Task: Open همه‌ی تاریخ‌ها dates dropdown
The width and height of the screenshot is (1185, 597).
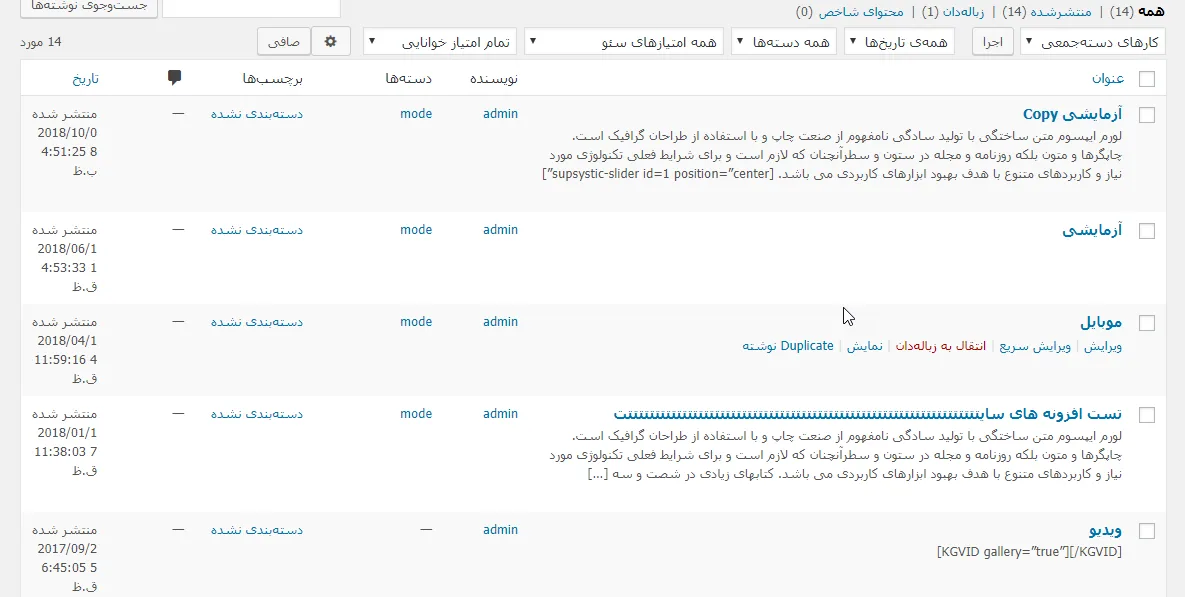Action: point(899,42)
